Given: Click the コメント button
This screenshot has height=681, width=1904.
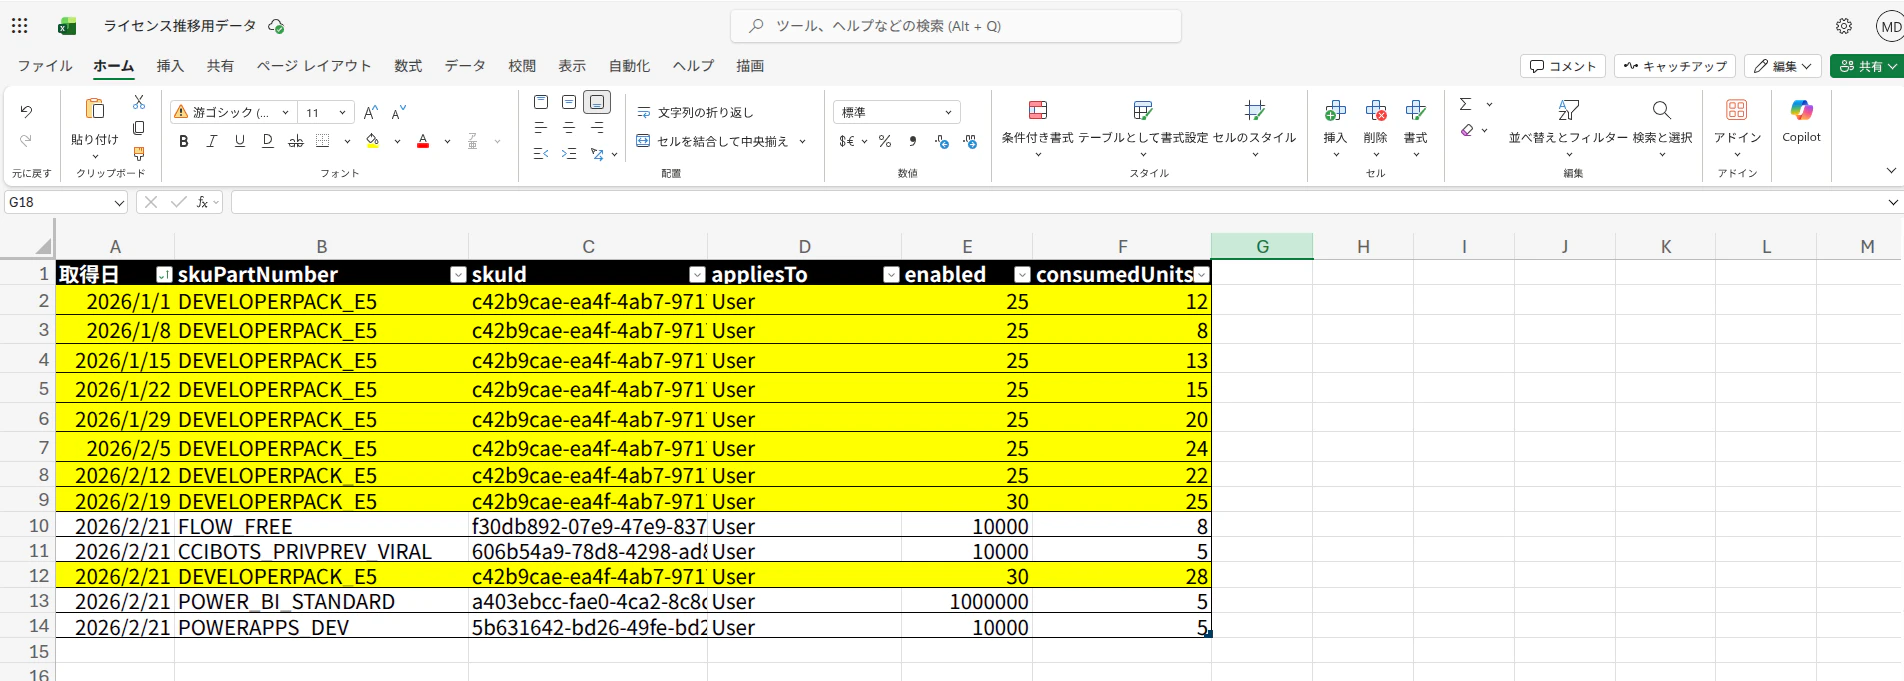Looking at the screenshot, I should coord(1563,66).
